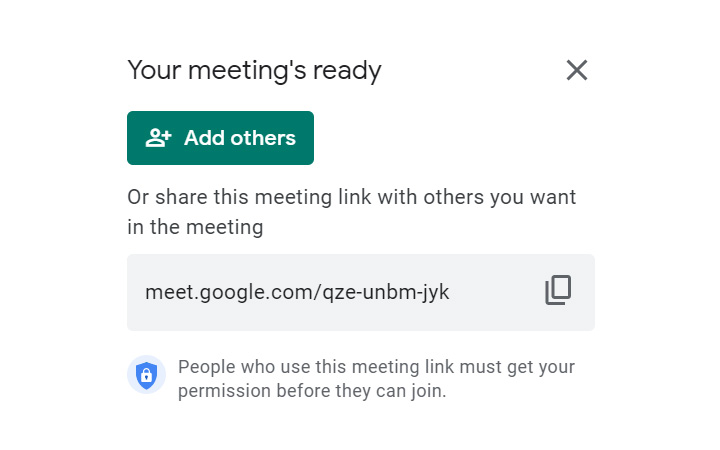720x450 pixels.
Task: Click the add-person icon in the Add others button
Action: 158,138
